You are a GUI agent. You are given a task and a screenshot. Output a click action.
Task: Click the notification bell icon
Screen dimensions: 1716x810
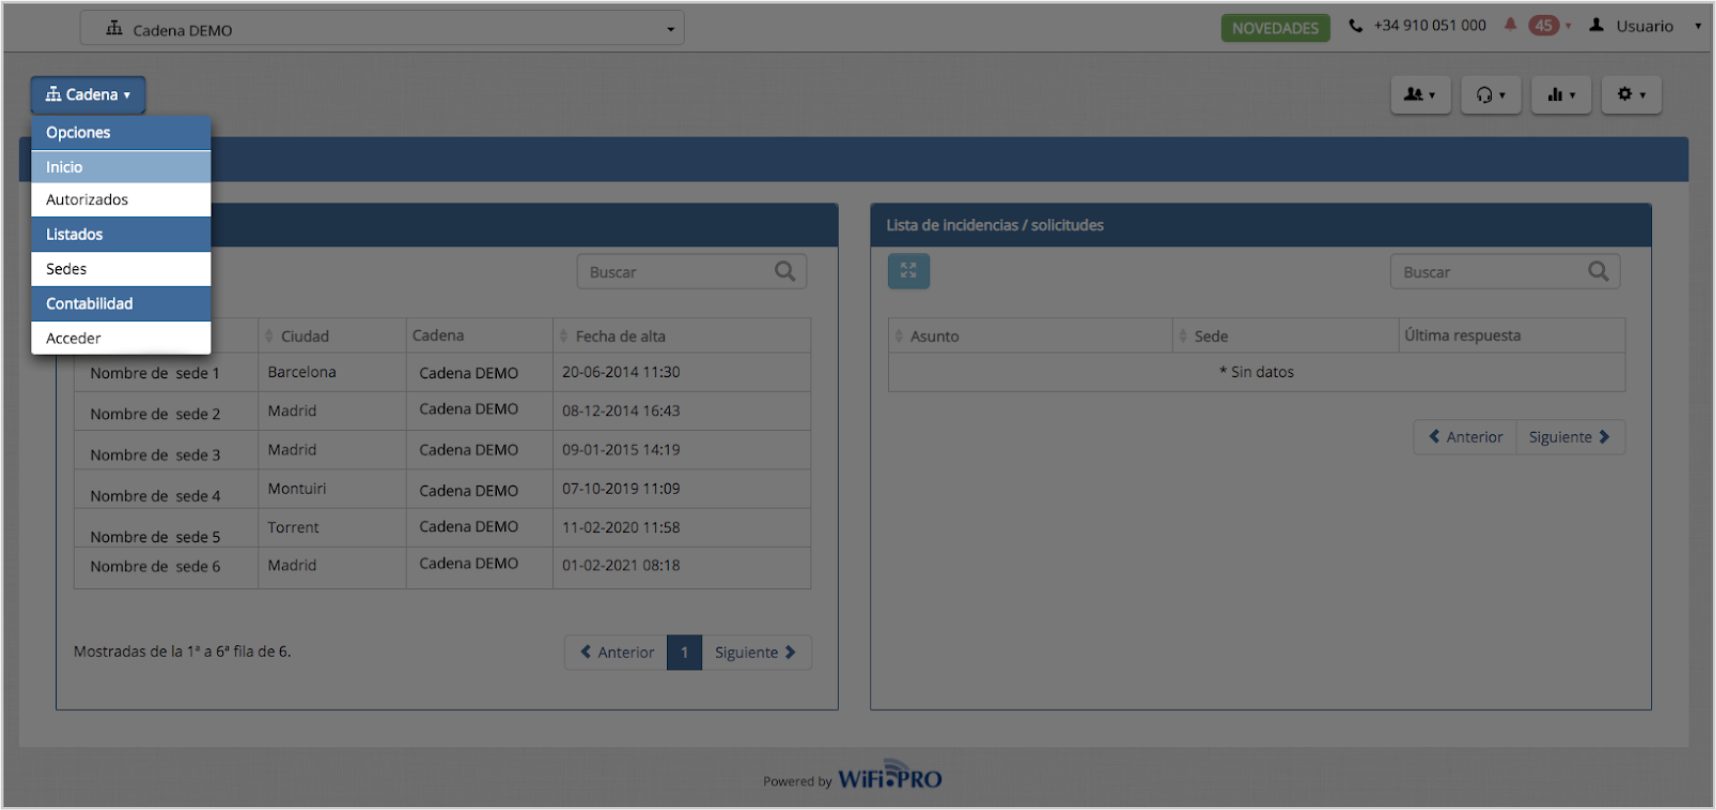pyautogui.click(x=1511, y=25)
